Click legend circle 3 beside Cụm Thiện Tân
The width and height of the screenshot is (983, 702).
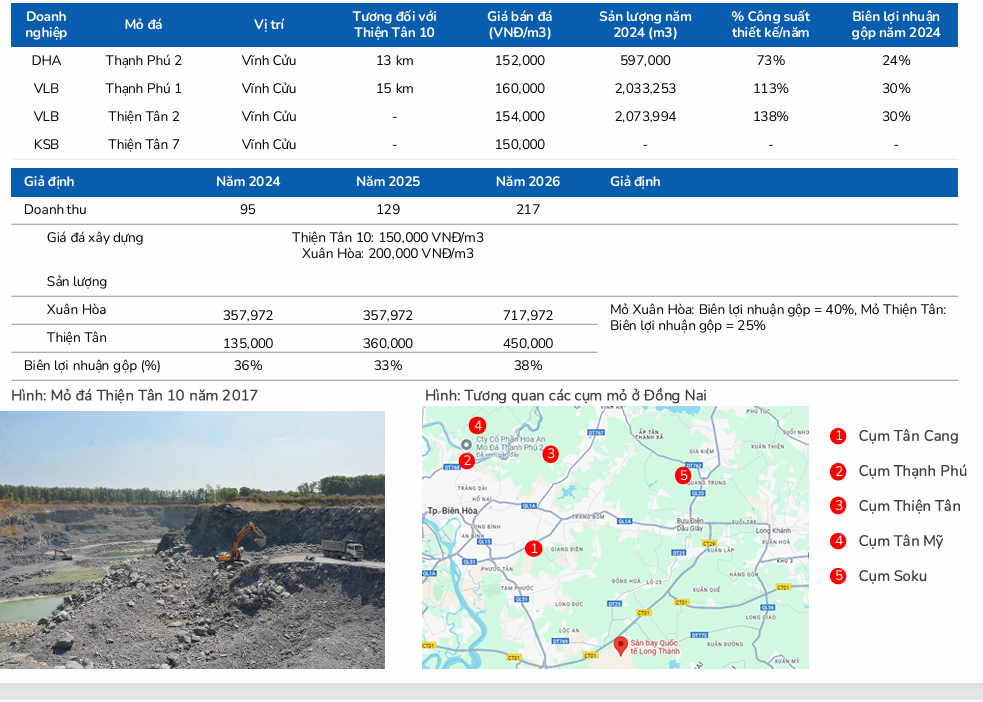point(838,506)
